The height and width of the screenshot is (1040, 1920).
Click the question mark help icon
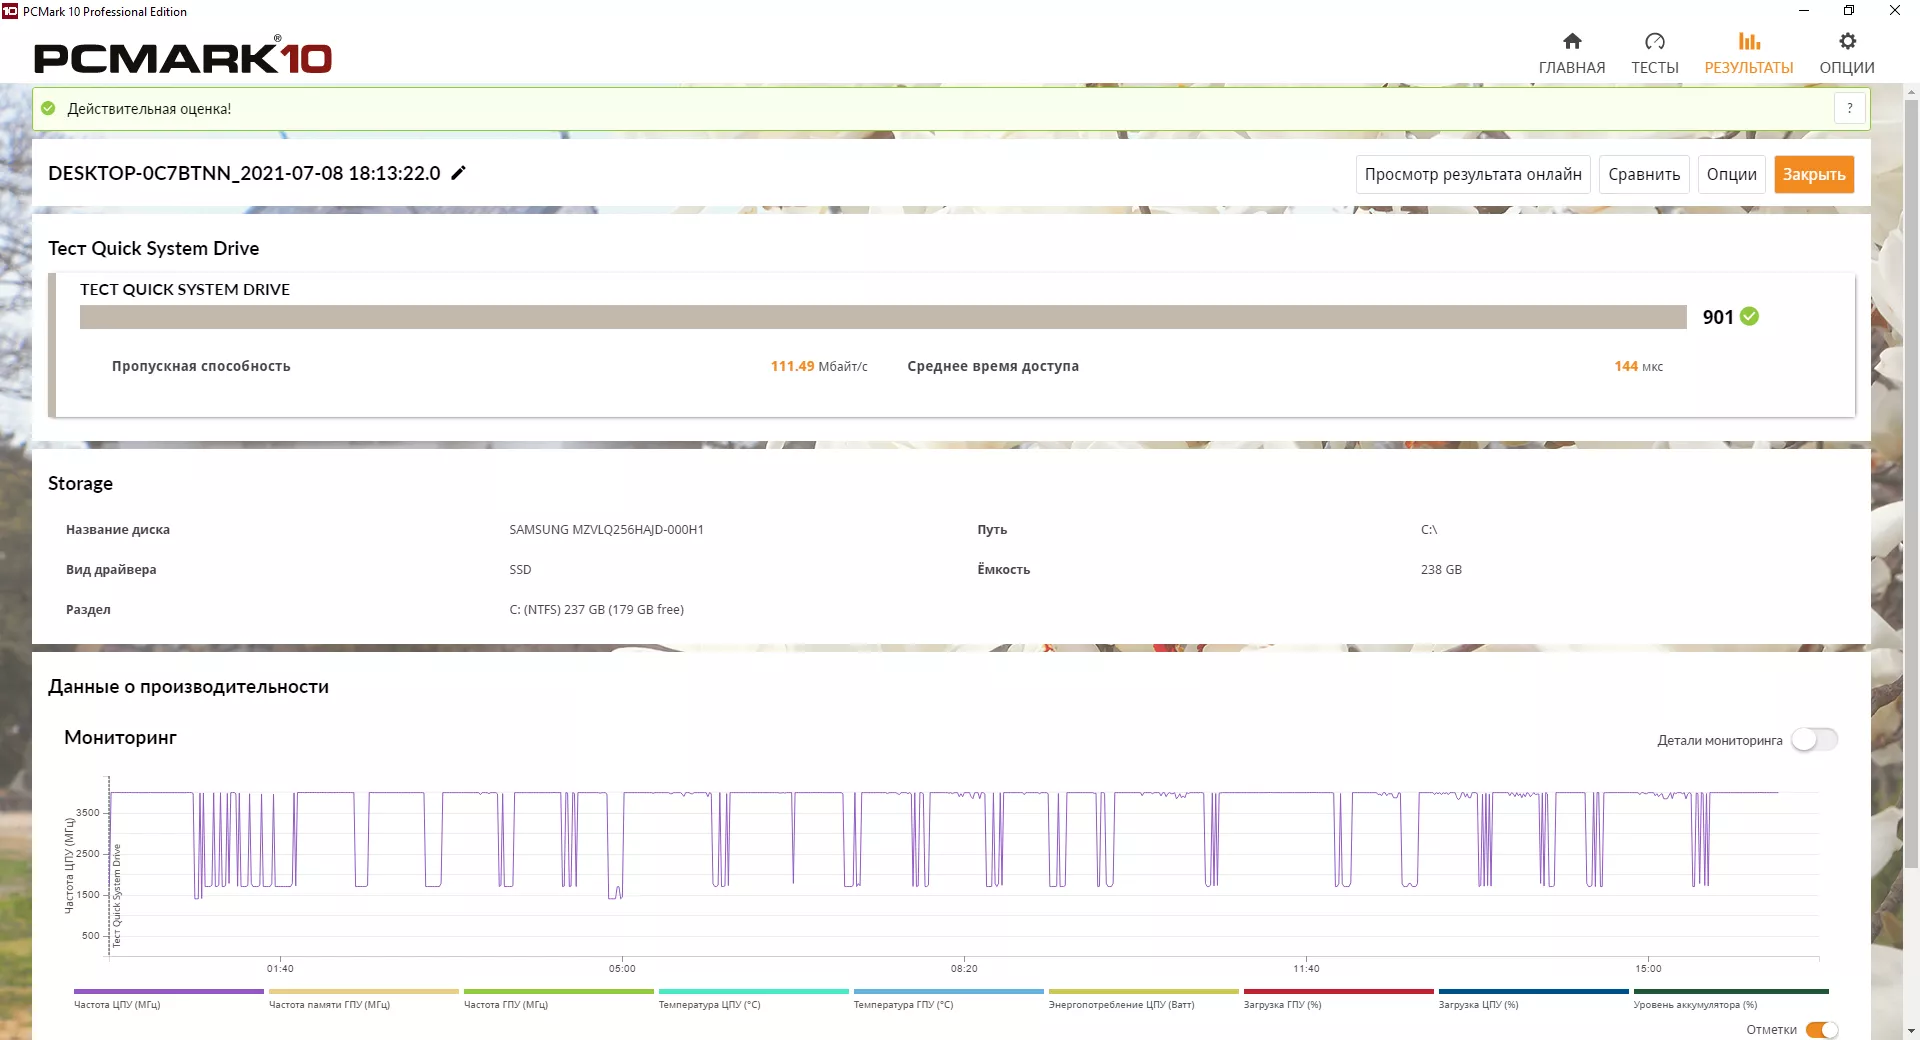(x=1850, y=108)
